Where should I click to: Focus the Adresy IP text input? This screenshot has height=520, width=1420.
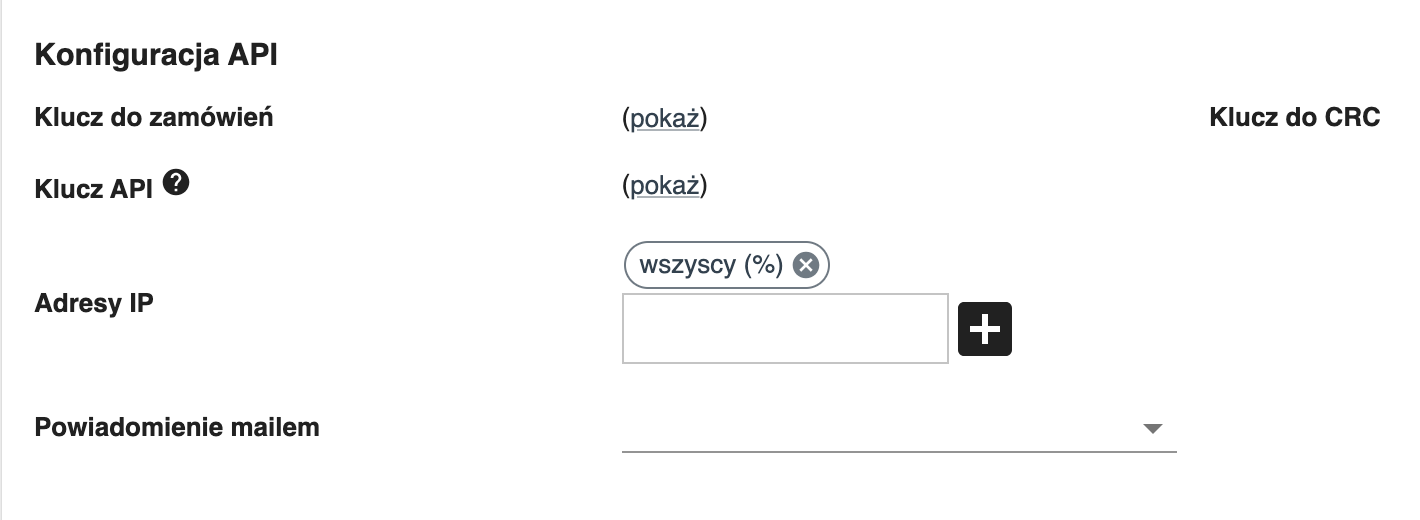pos(784,328)
